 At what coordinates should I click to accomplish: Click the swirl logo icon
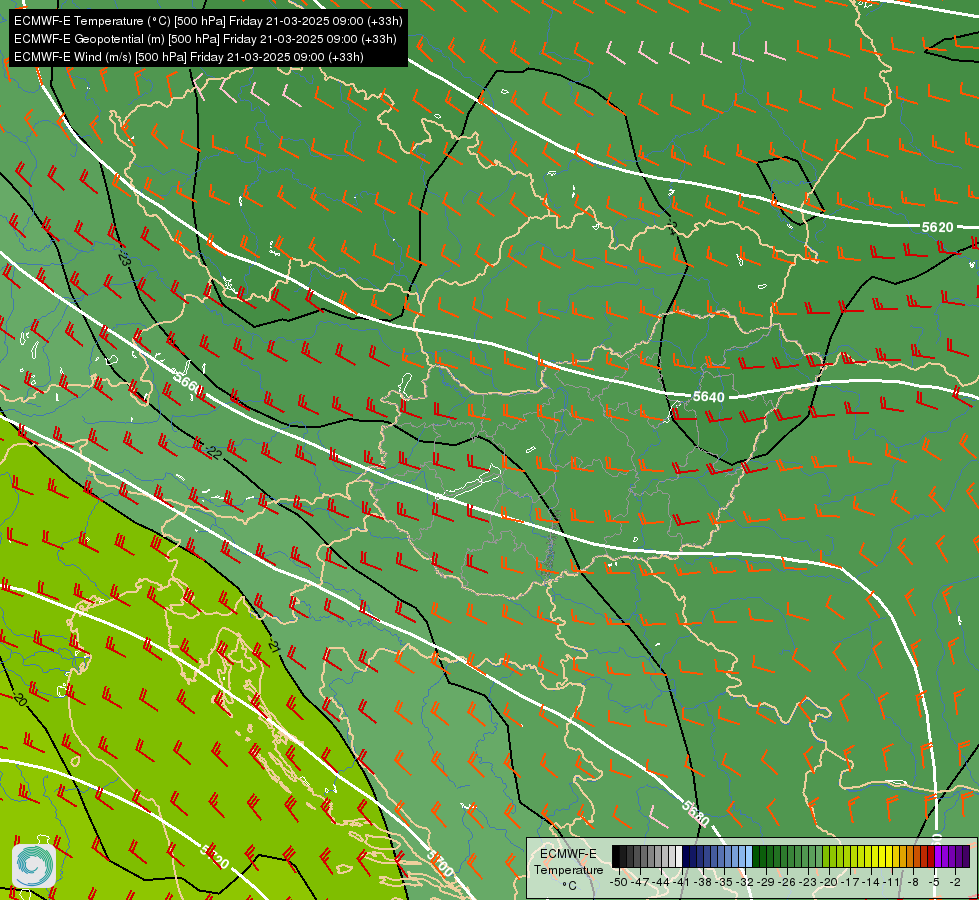pos(34,866)
